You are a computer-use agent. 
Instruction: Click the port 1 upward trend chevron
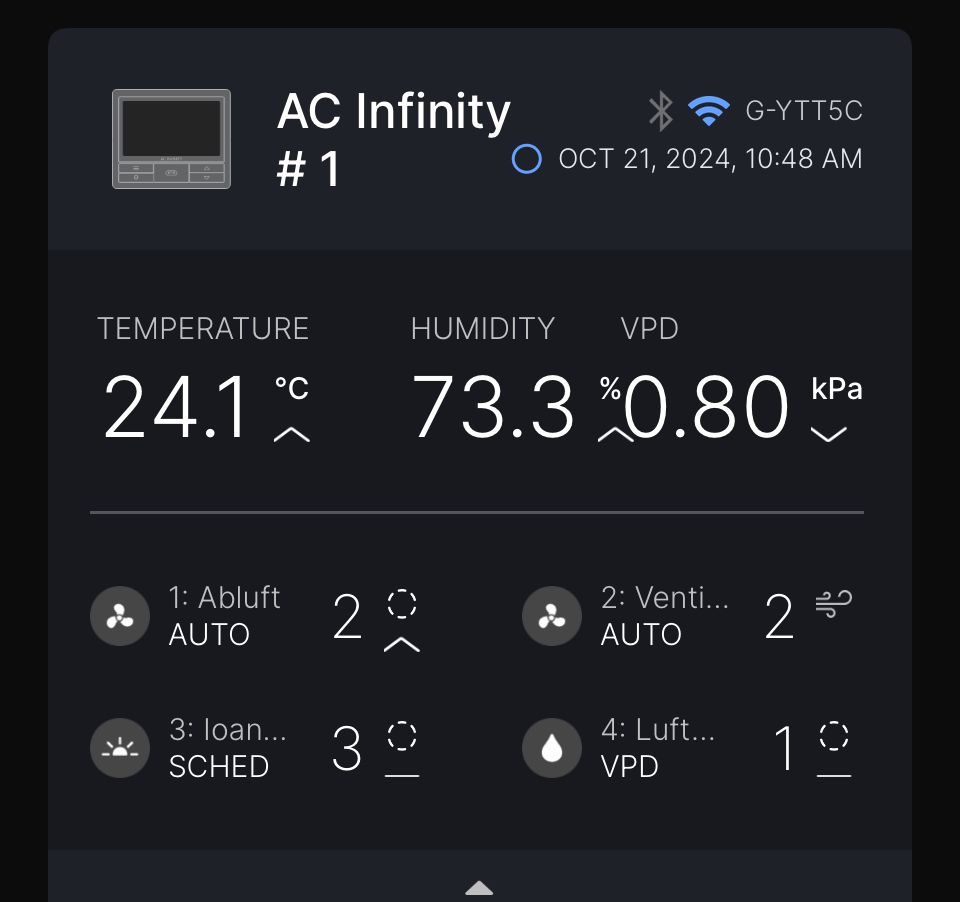point(402,644)
